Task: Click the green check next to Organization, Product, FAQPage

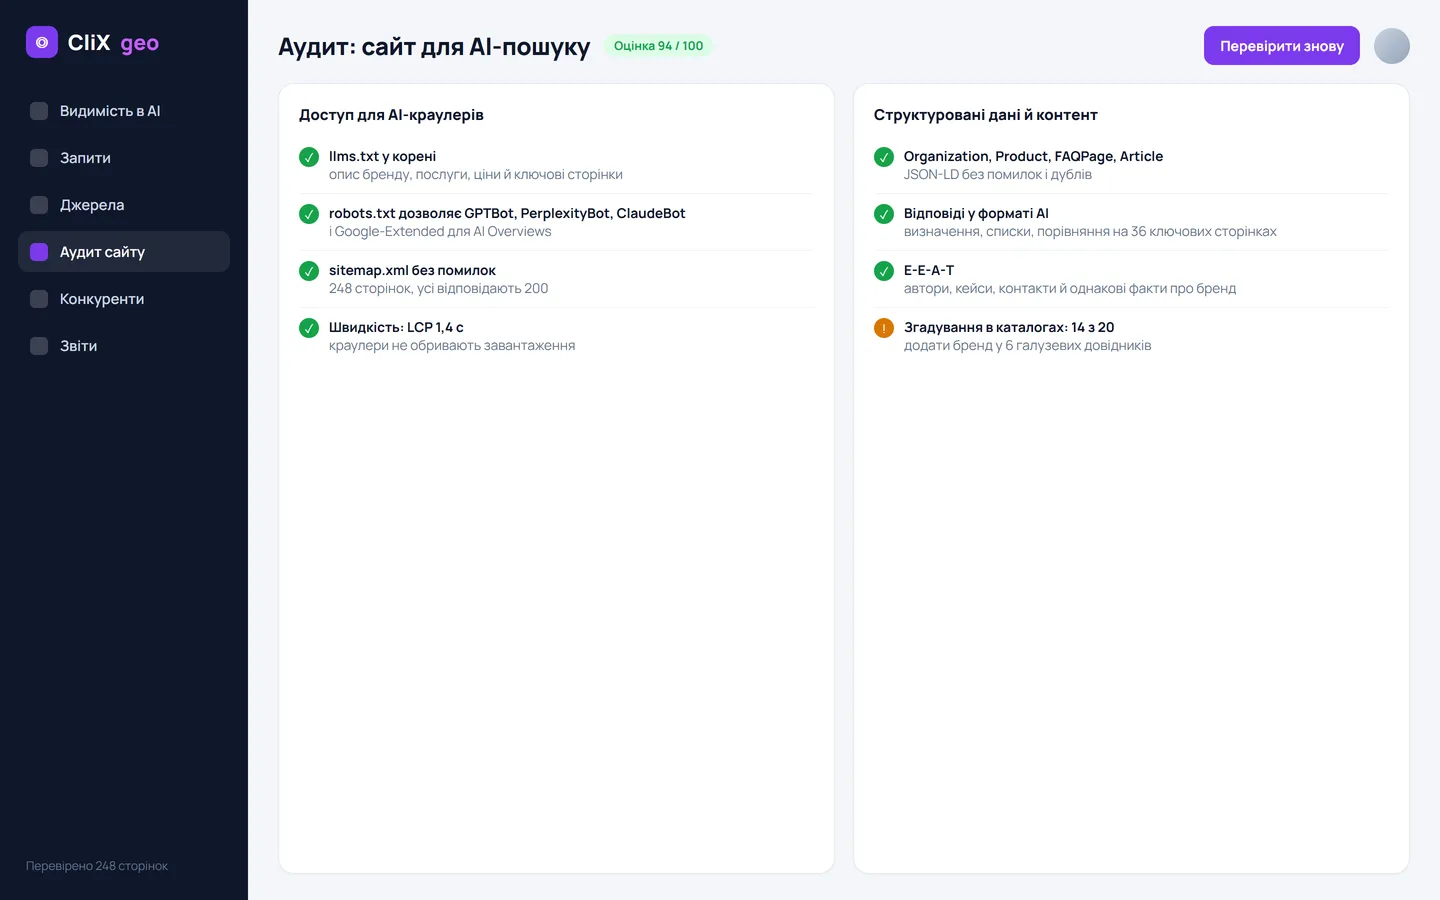Action: tap(884, 157)
